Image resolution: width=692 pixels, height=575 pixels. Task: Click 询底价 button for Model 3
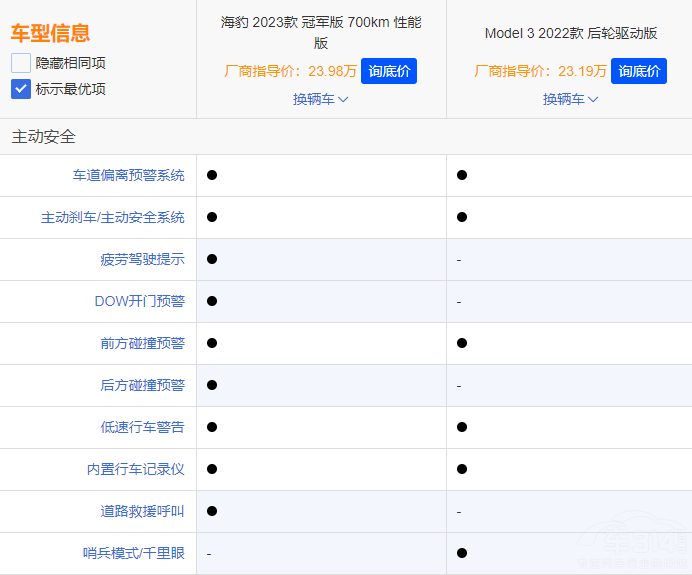[x=638, y=71]
